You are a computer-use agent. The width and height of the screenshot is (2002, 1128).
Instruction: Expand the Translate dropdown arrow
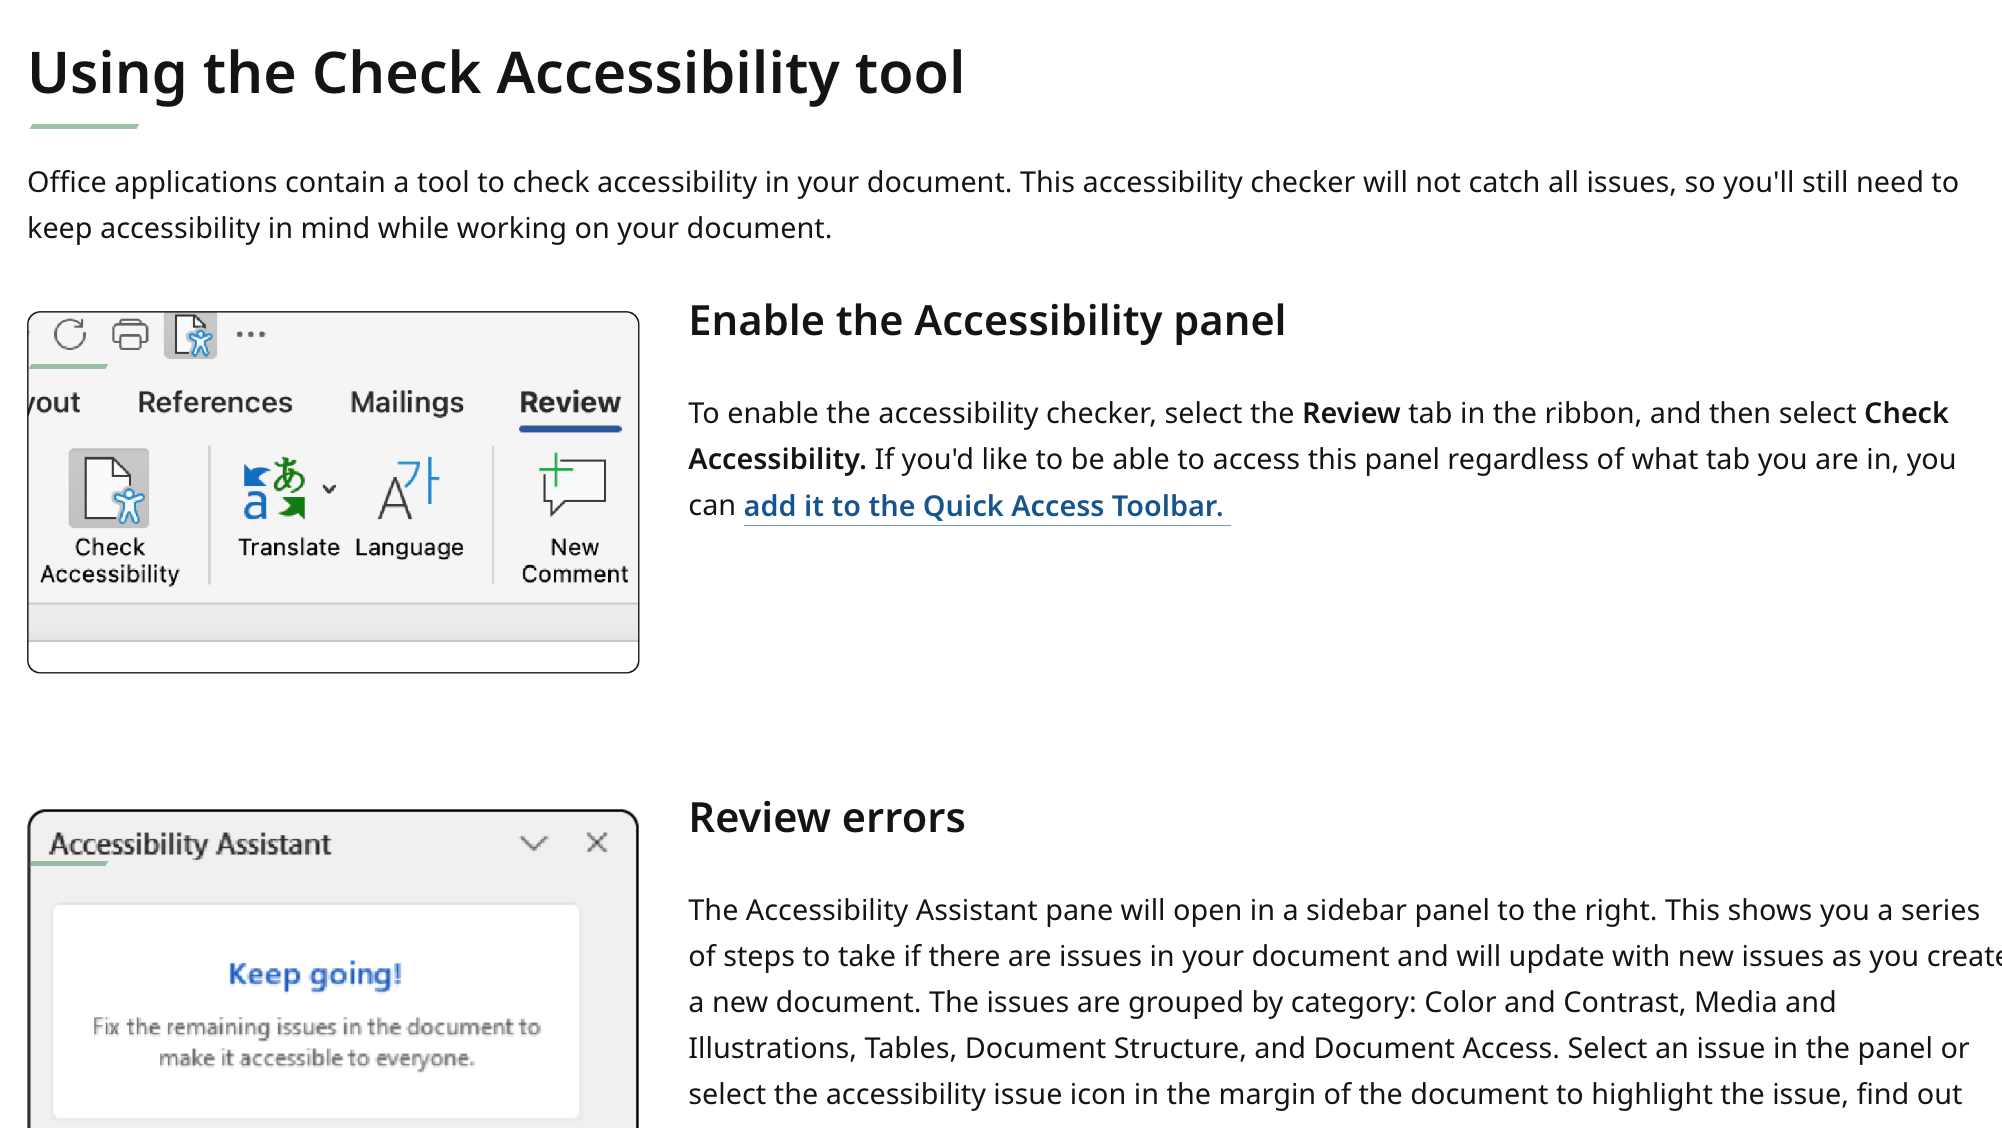click(x=327, y=489)
